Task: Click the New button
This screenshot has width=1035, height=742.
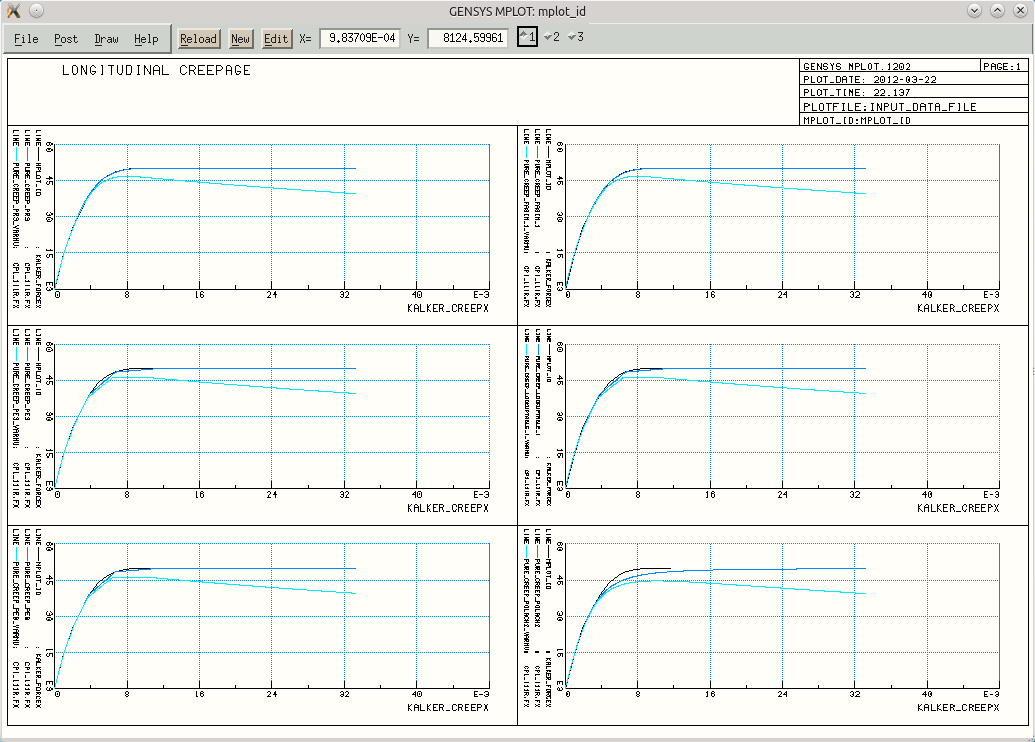Action: point(240,39)
